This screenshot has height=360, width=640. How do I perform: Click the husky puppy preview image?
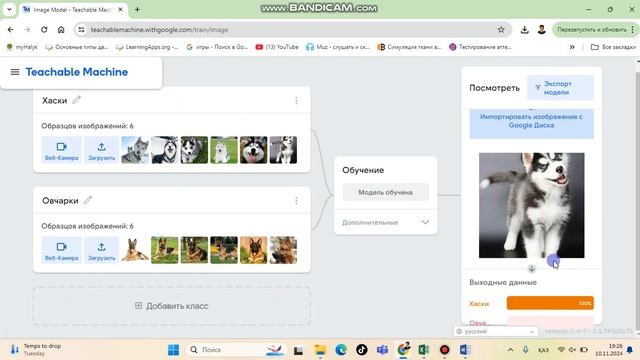(531, 205)
